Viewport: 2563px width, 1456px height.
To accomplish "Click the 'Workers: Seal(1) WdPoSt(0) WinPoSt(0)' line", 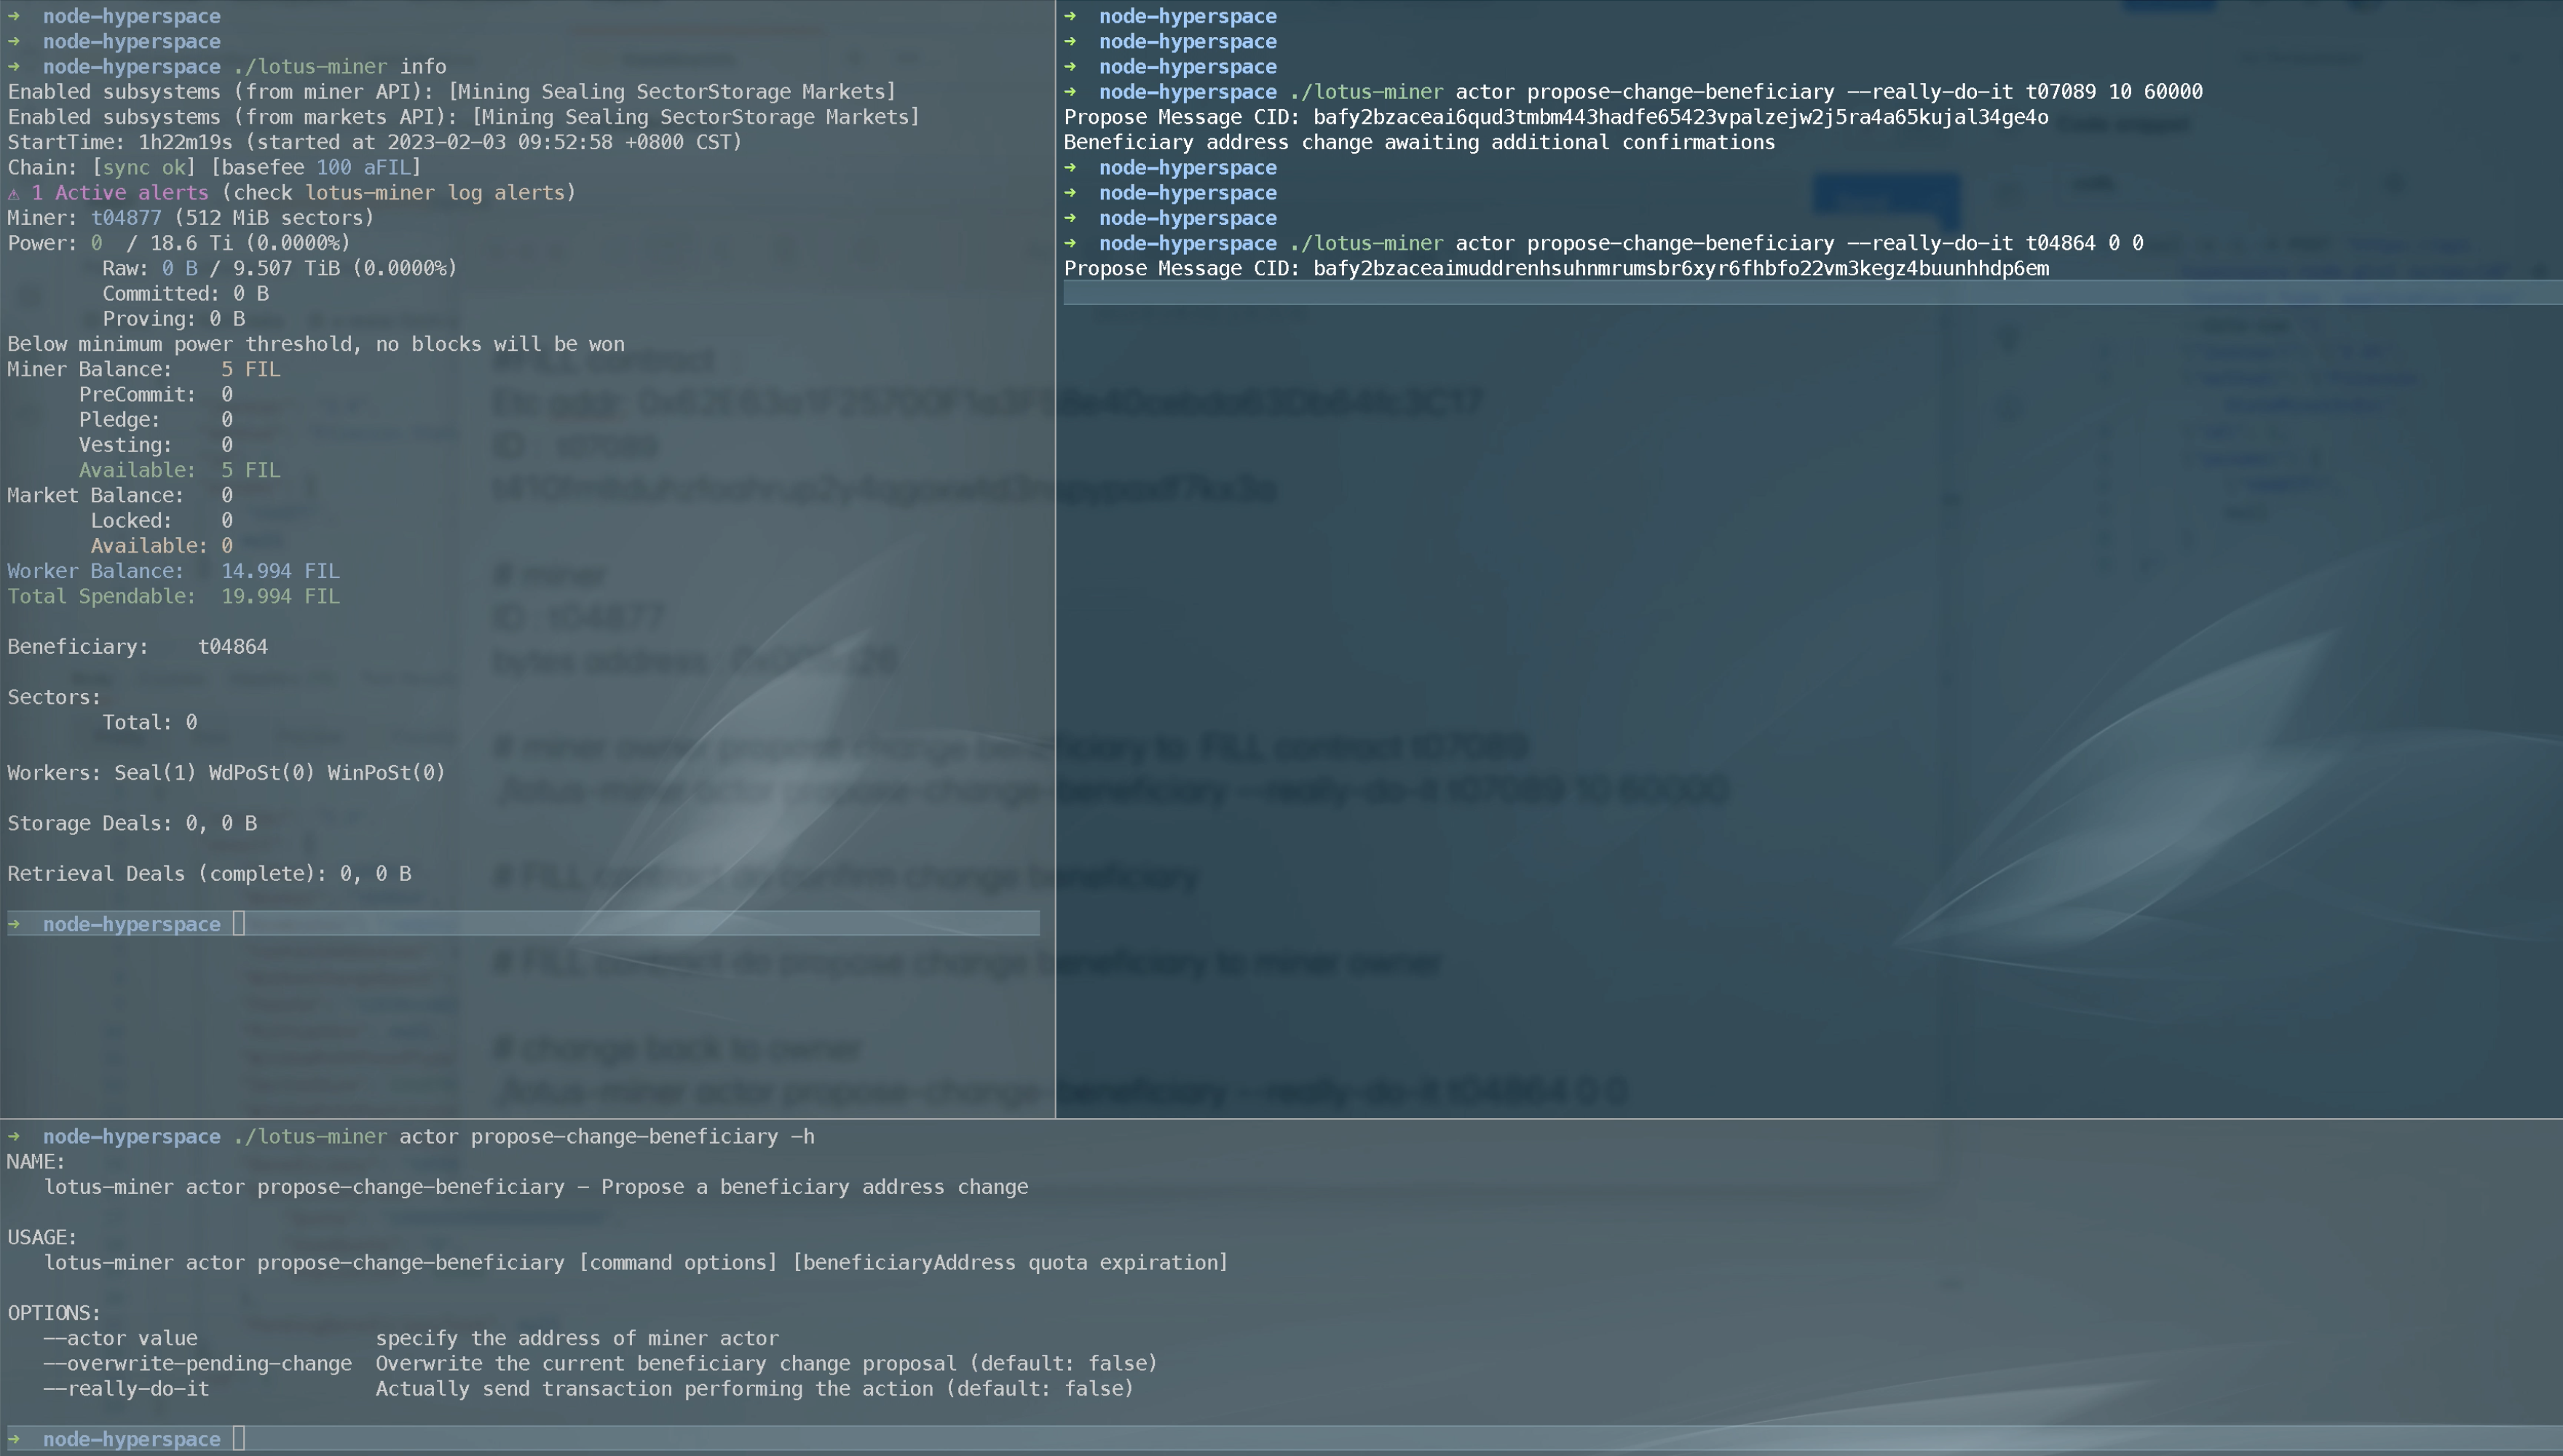I will pyautogui.click(x=226, y=773).
